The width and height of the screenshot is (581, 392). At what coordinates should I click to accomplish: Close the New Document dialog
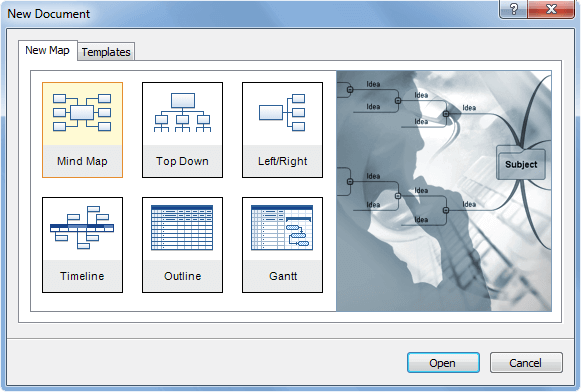(551, 9)
